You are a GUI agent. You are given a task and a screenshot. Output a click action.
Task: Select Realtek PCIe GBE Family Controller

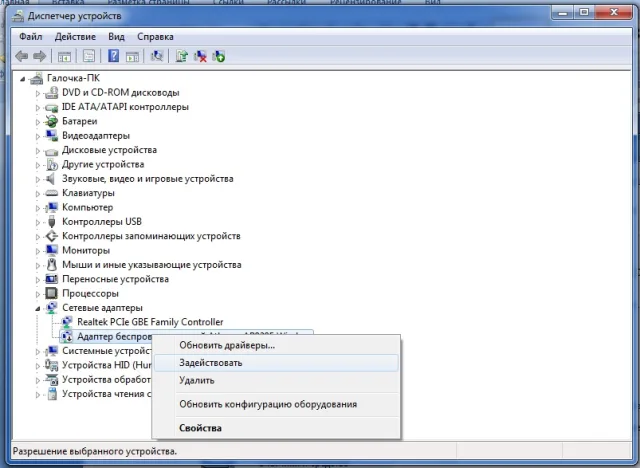150,322
